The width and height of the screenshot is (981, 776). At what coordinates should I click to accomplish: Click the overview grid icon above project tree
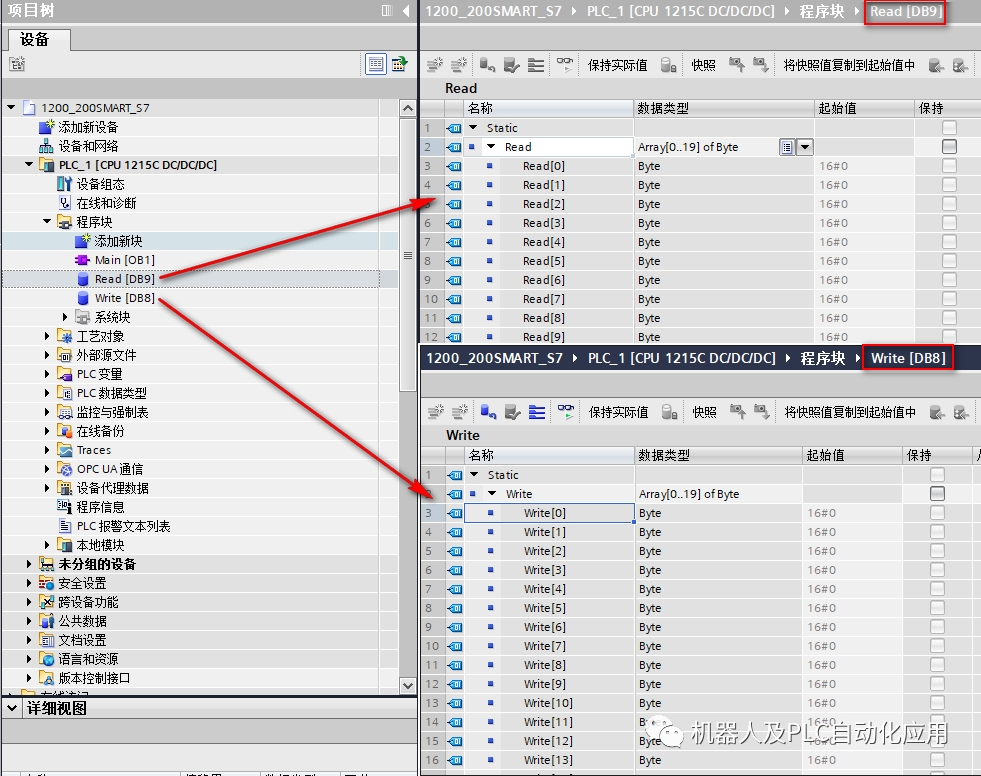coord(376,63)
